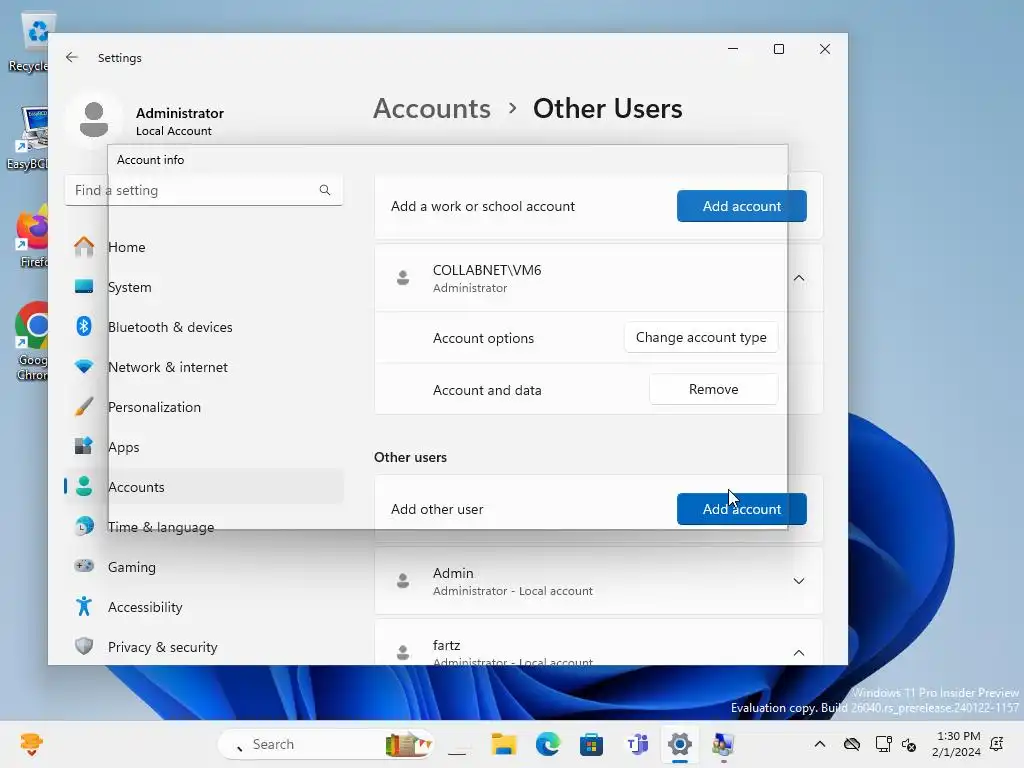The width and height of the screenshot is (1024, 768).
Task: Open the EasyBCD desktop shortcut
Action: [x=29, y=138]
